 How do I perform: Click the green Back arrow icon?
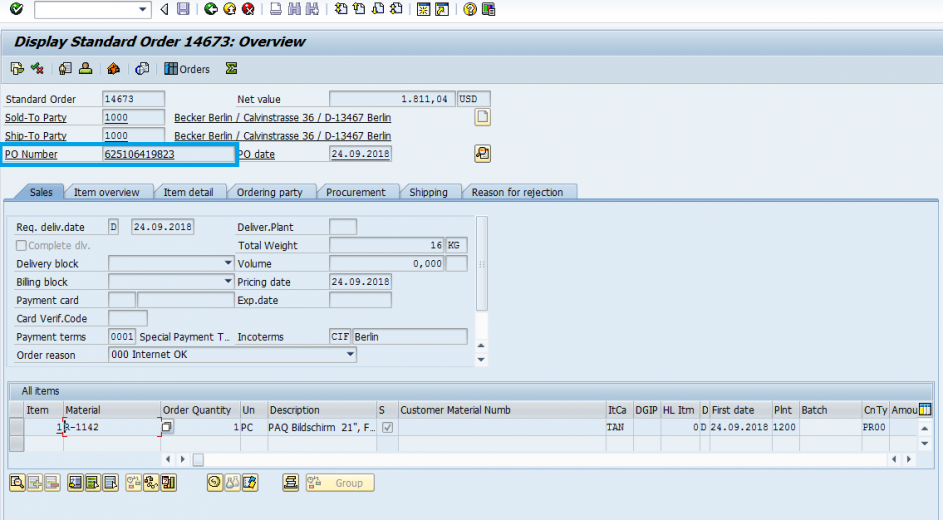click(210, 9)
